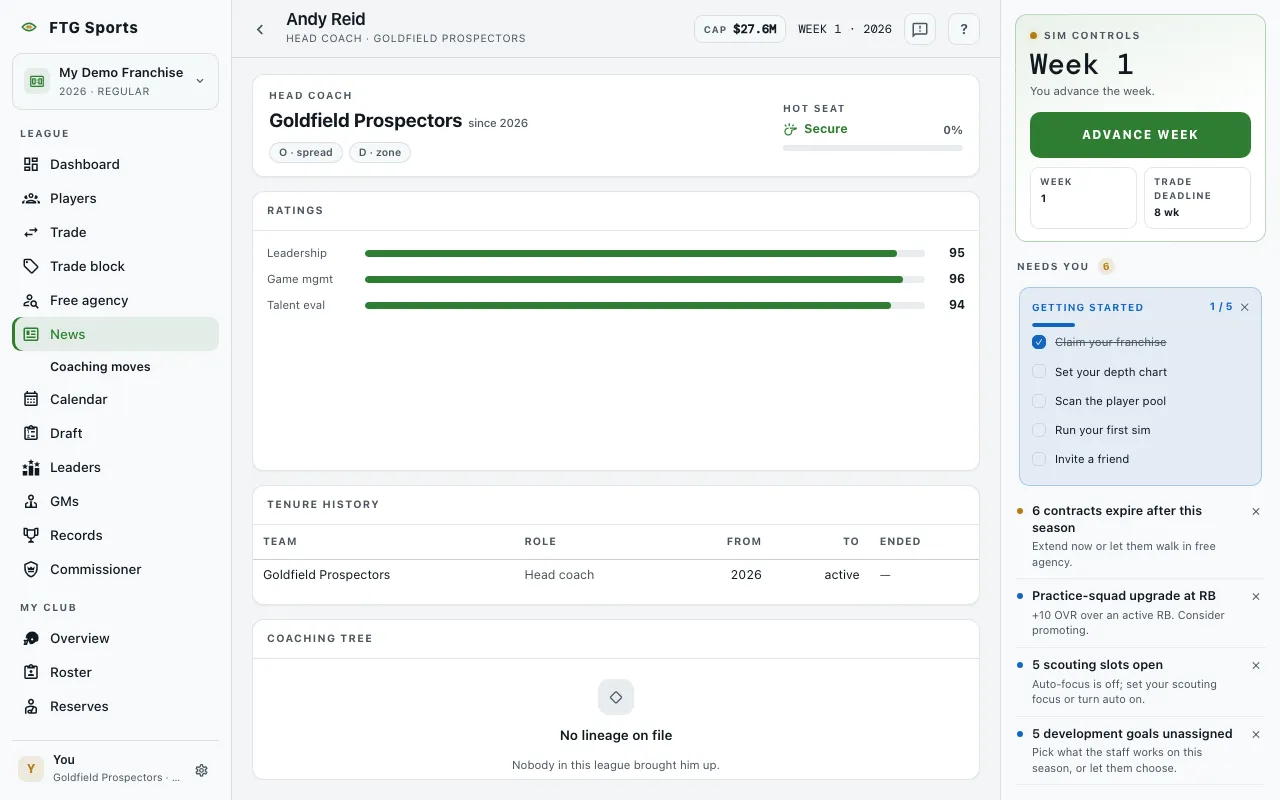Click the Players people icon
1280x800 pixels.
click(31, 198)
